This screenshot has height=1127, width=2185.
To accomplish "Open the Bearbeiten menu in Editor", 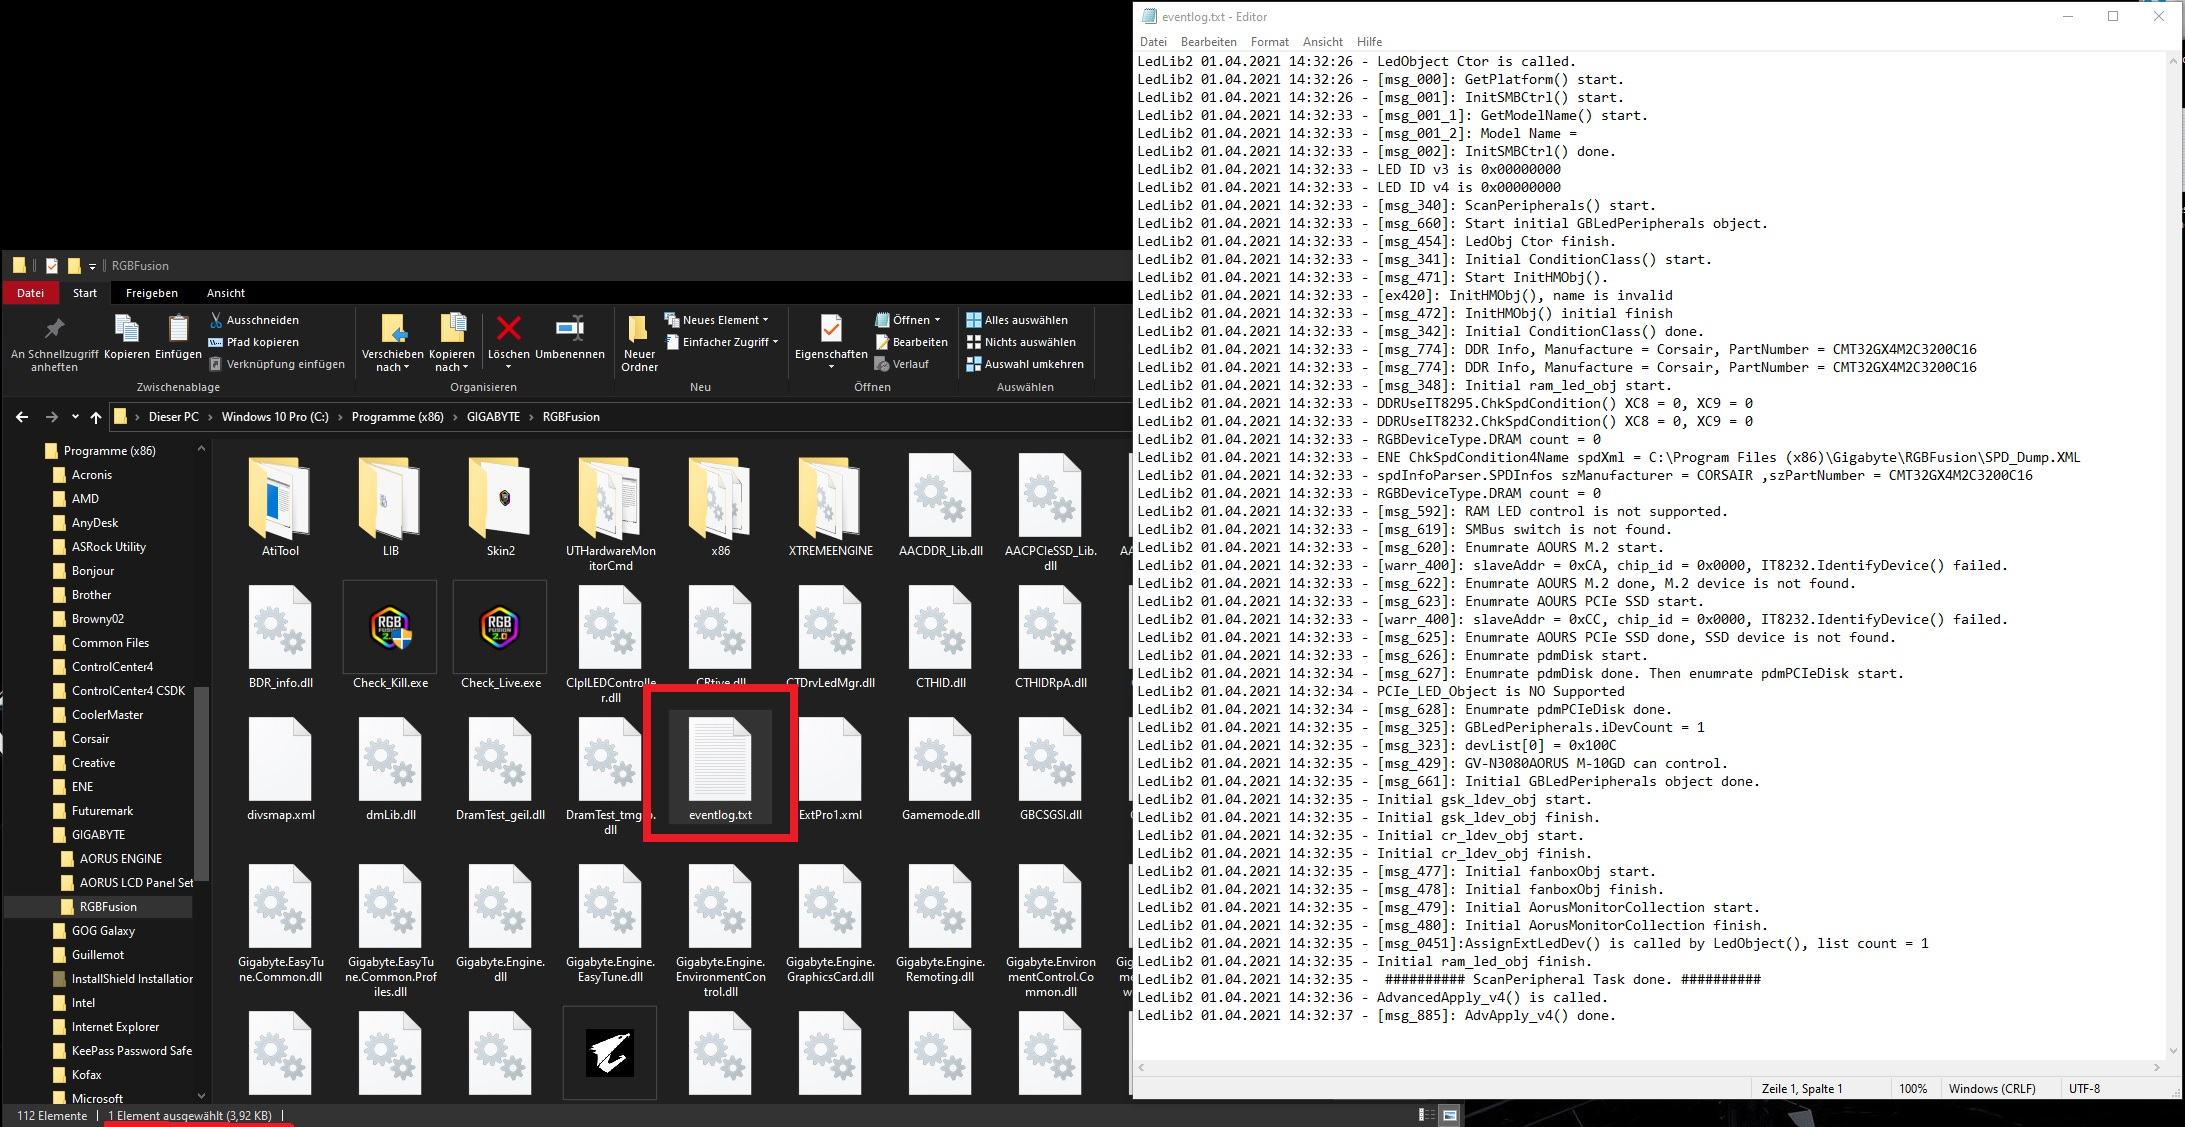I will pos(1208,42).
